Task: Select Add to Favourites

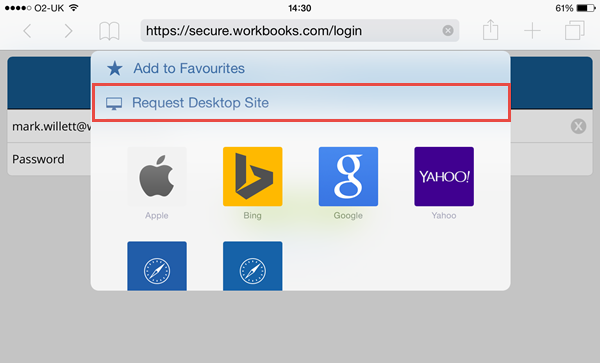Action: coord(300,68)
